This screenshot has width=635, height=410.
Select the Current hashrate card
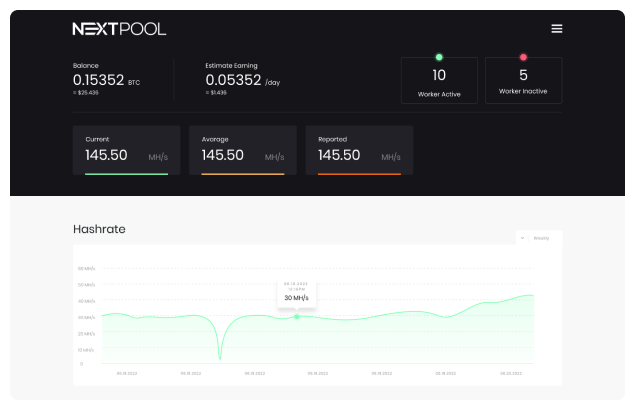(x=126, y=150)
